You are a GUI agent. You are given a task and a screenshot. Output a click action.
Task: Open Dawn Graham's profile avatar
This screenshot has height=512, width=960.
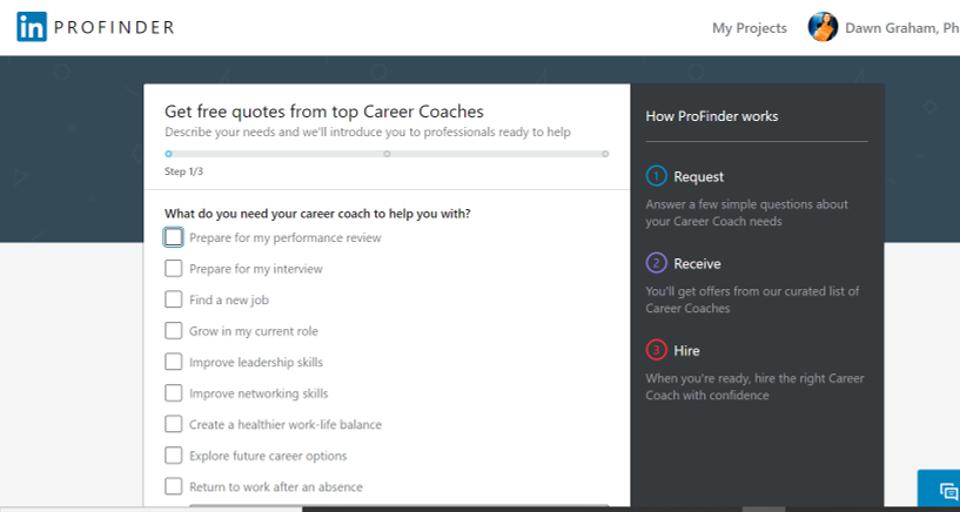click(823, 28)
